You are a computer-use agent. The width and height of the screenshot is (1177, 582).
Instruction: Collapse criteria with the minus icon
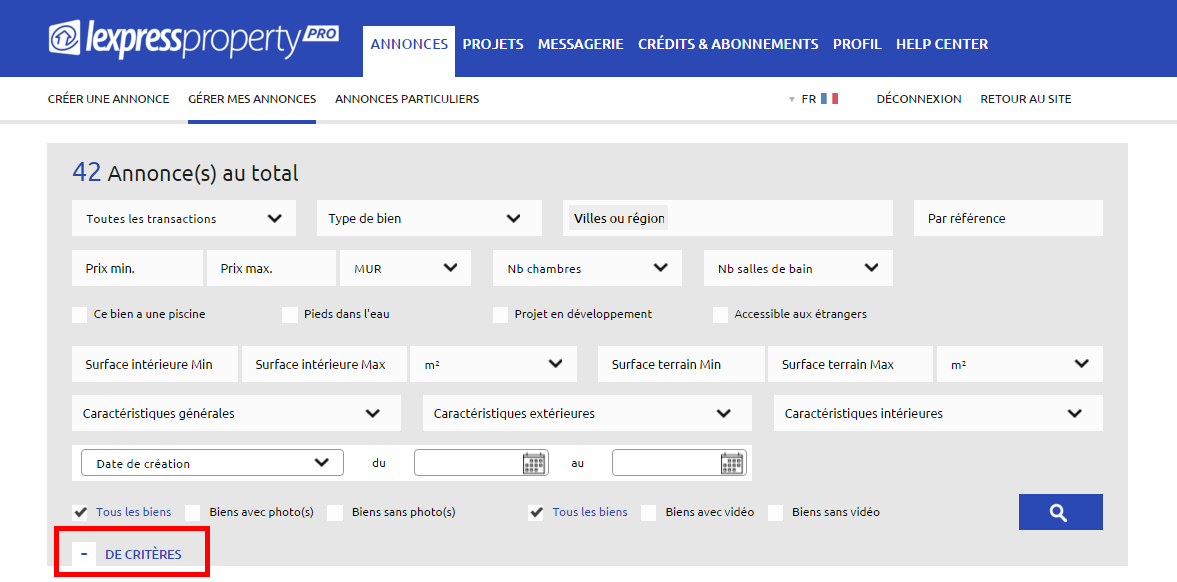point(84,554)
